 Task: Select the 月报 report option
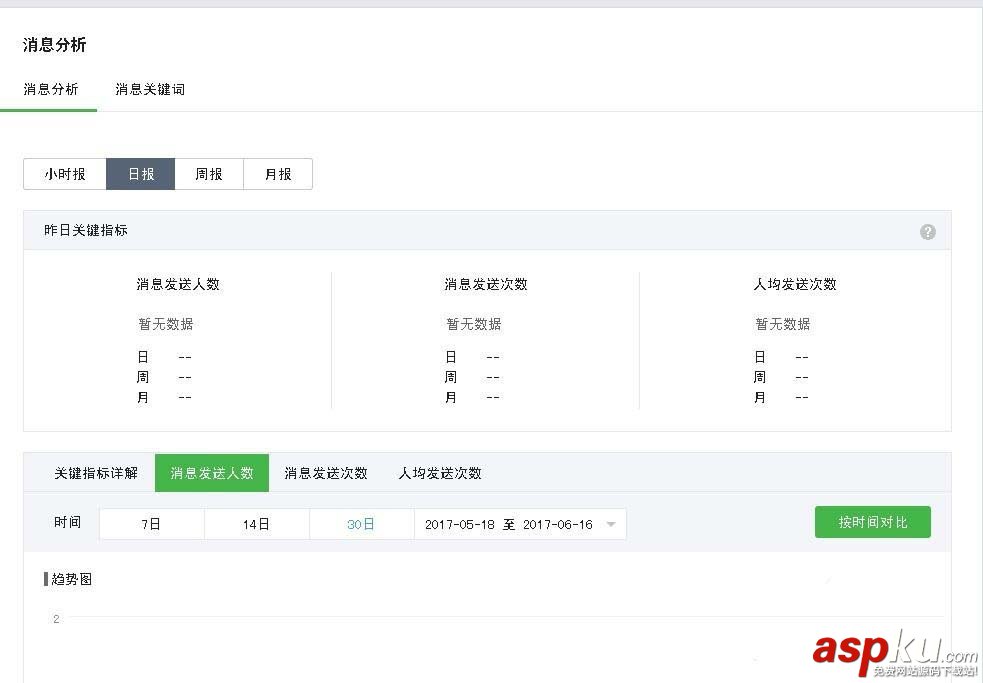point(277,173)
